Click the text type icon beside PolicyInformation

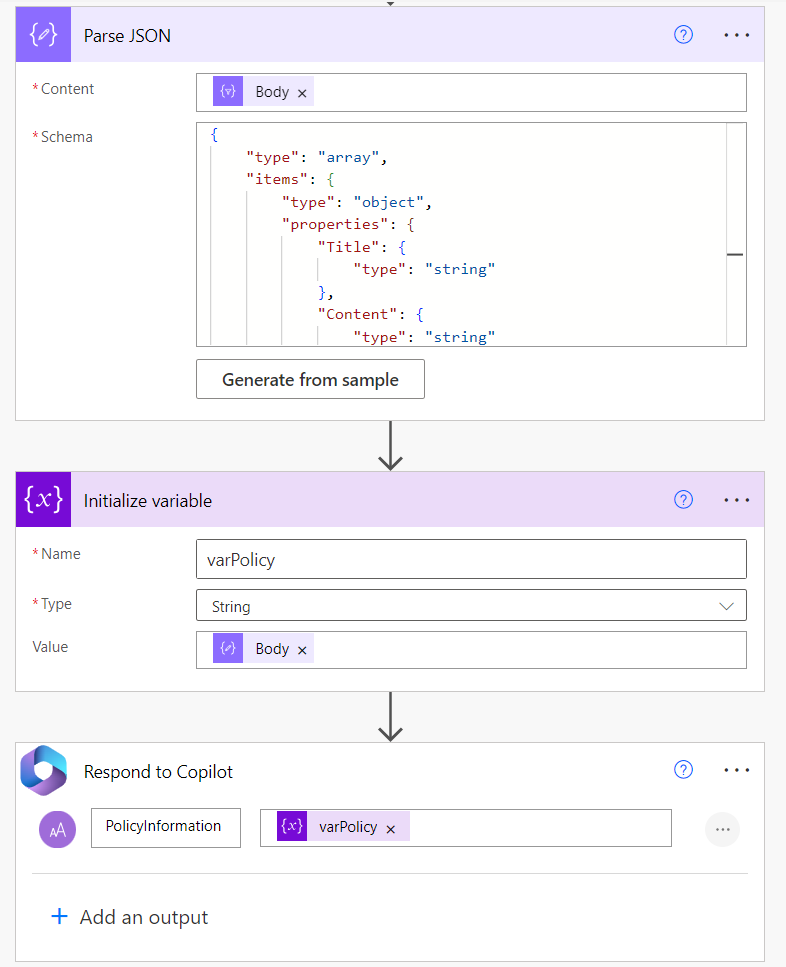pos(57,828)
